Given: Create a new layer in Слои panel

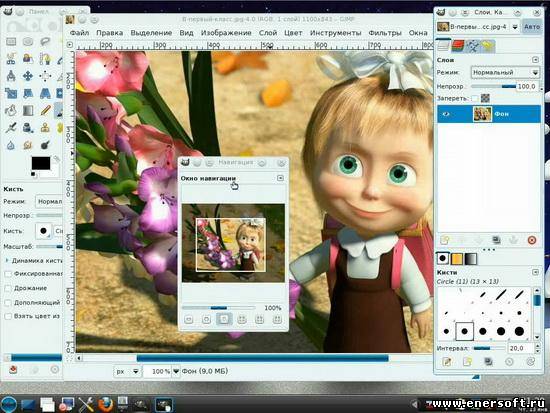Looking at the screenshot, I should click(445, 240).
